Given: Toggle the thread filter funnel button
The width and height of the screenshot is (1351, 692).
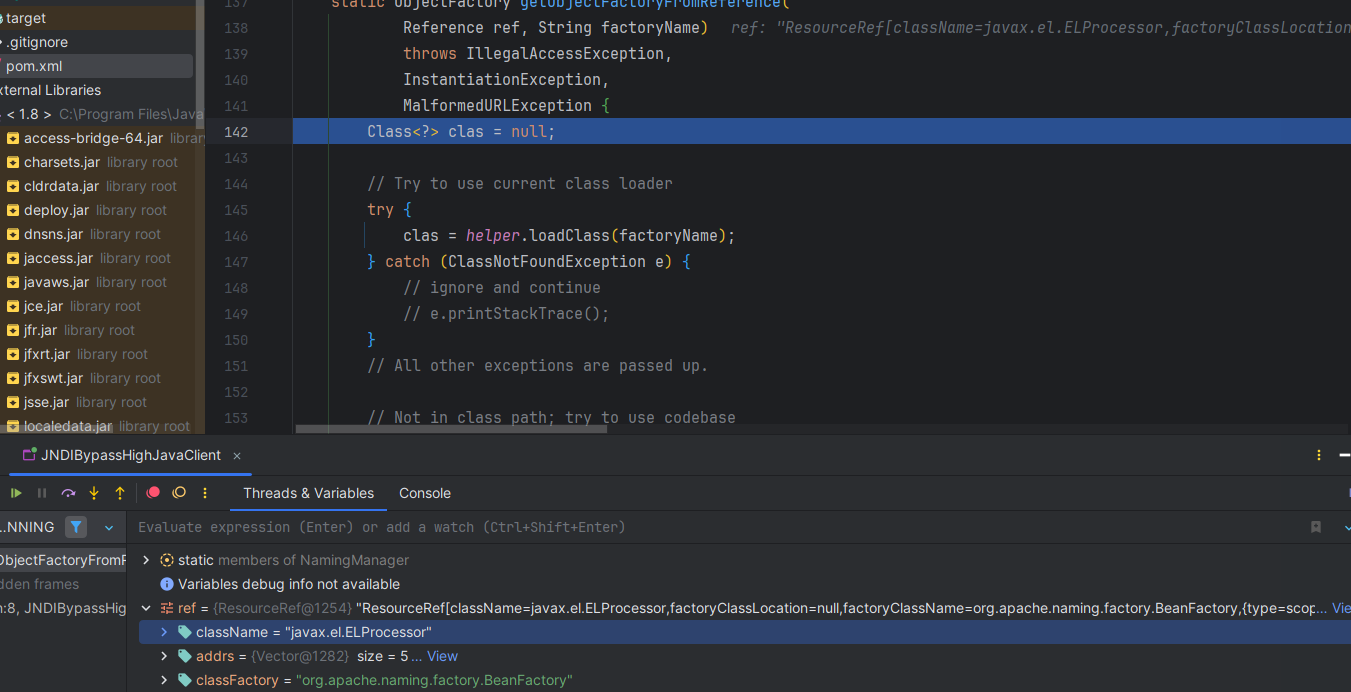Looking at the screenshot, I should pos(76,527).
